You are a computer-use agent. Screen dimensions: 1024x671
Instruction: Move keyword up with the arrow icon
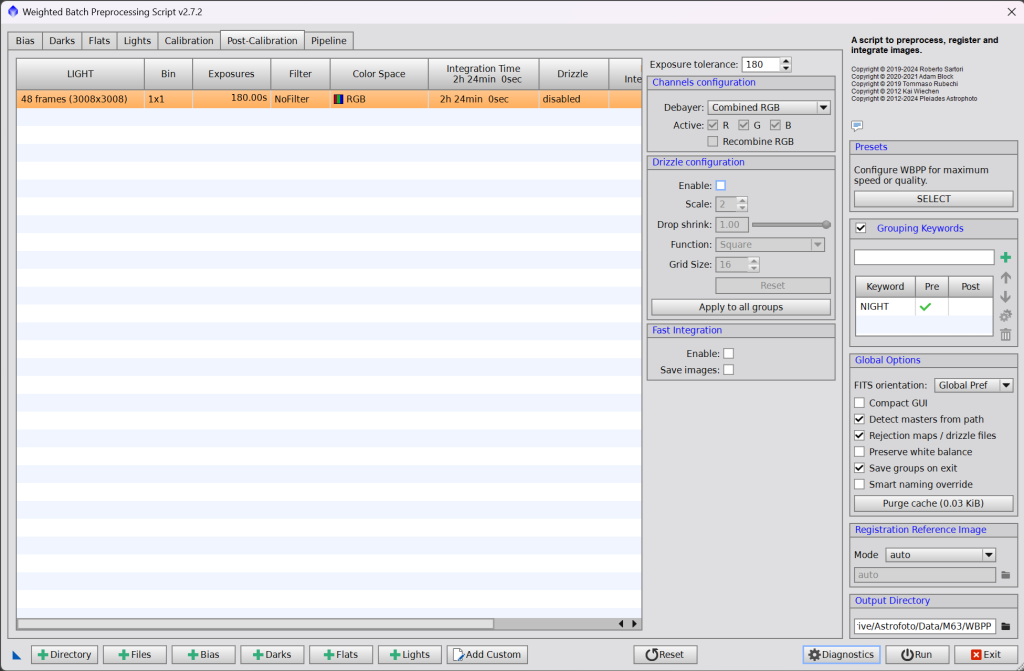pos(1005,277)
